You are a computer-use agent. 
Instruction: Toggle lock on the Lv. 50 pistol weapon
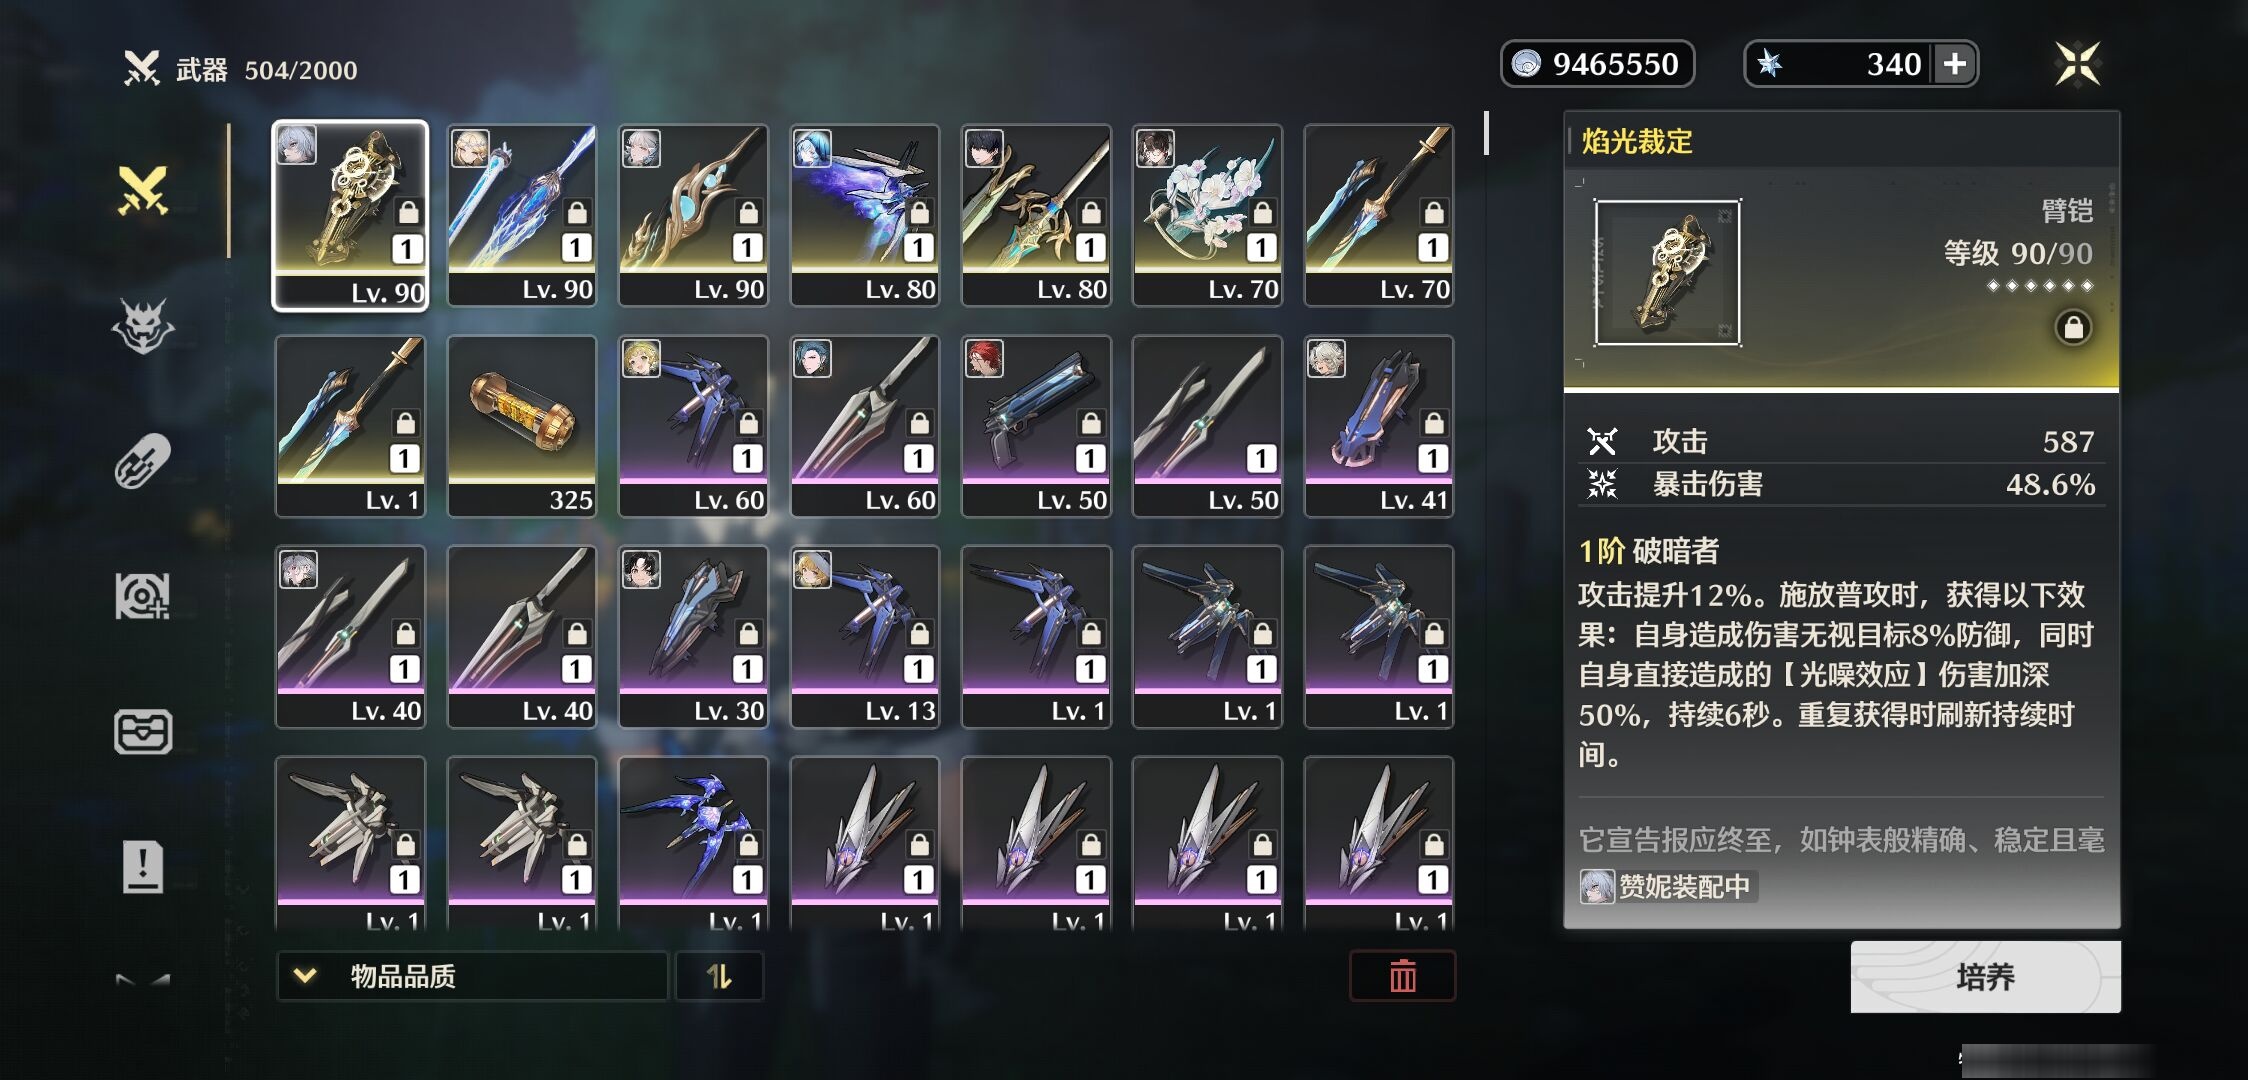[1091, 422]
